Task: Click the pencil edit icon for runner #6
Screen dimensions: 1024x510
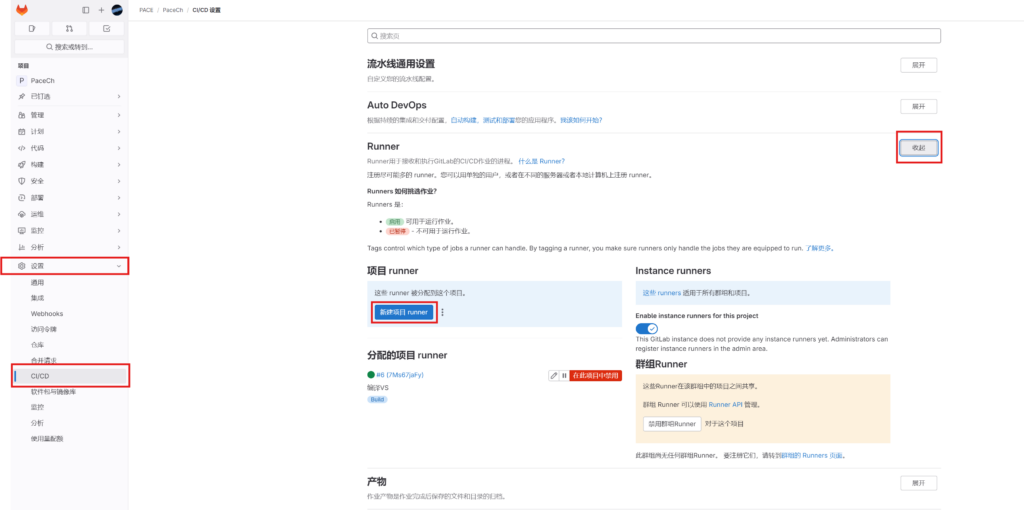Action: [x=554, y=375]
